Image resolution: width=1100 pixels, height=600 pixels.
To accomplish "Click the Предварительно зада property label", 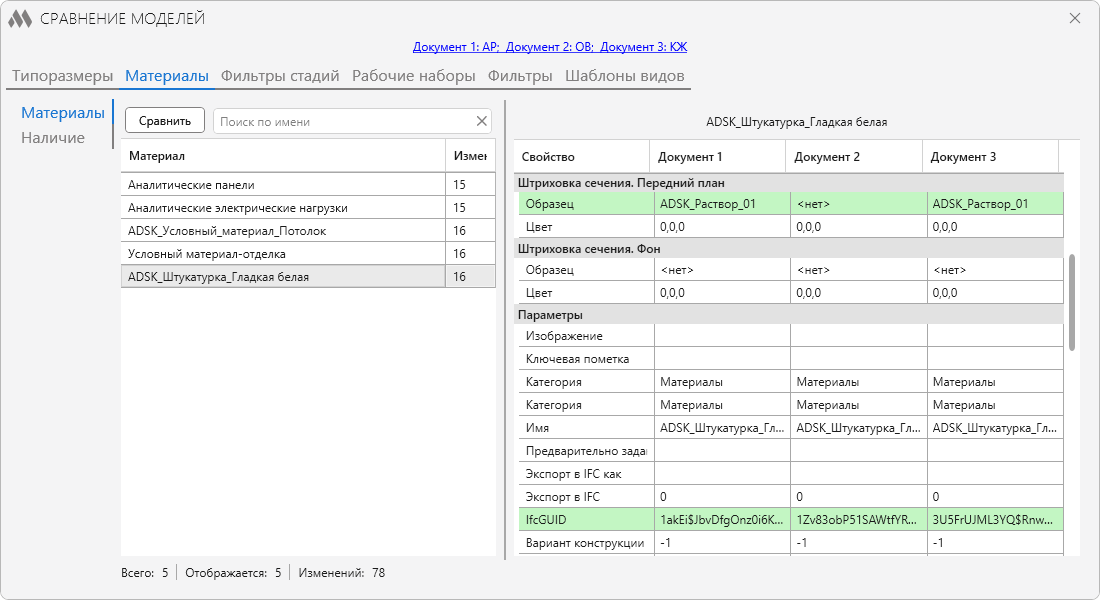I will (x=586, y=451).
